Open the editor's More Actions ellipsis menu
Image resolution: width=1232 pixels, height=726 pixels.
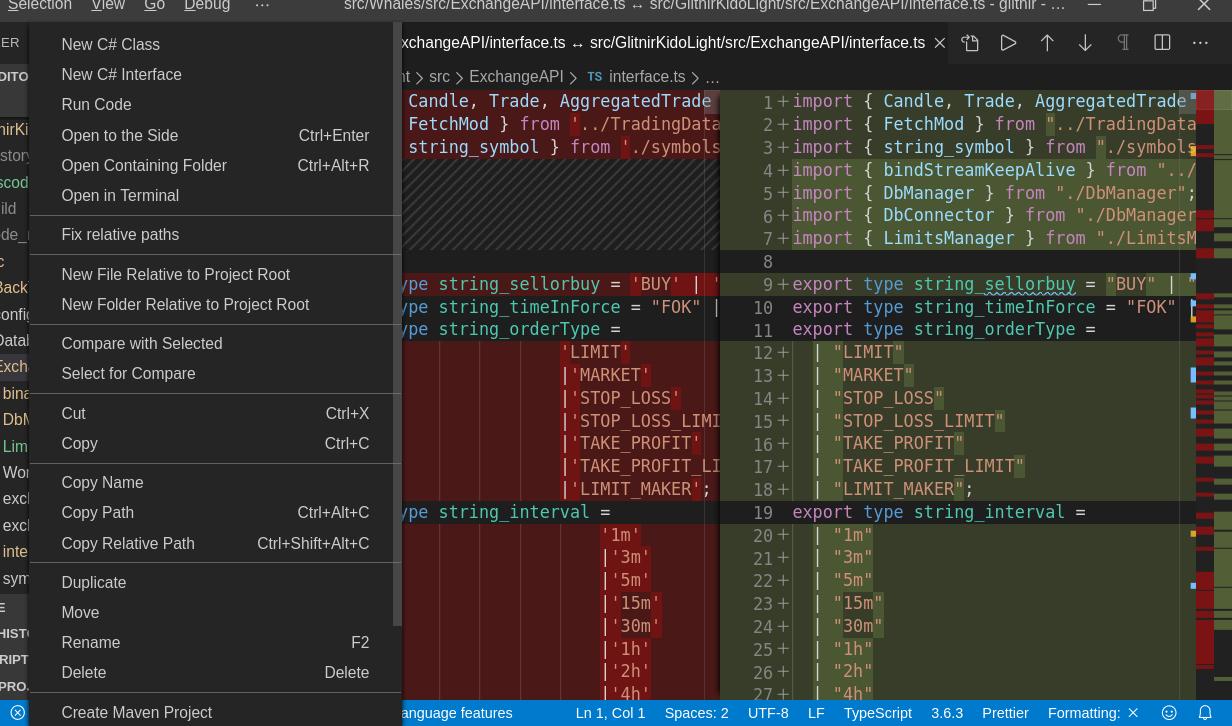click(1200, 43)
